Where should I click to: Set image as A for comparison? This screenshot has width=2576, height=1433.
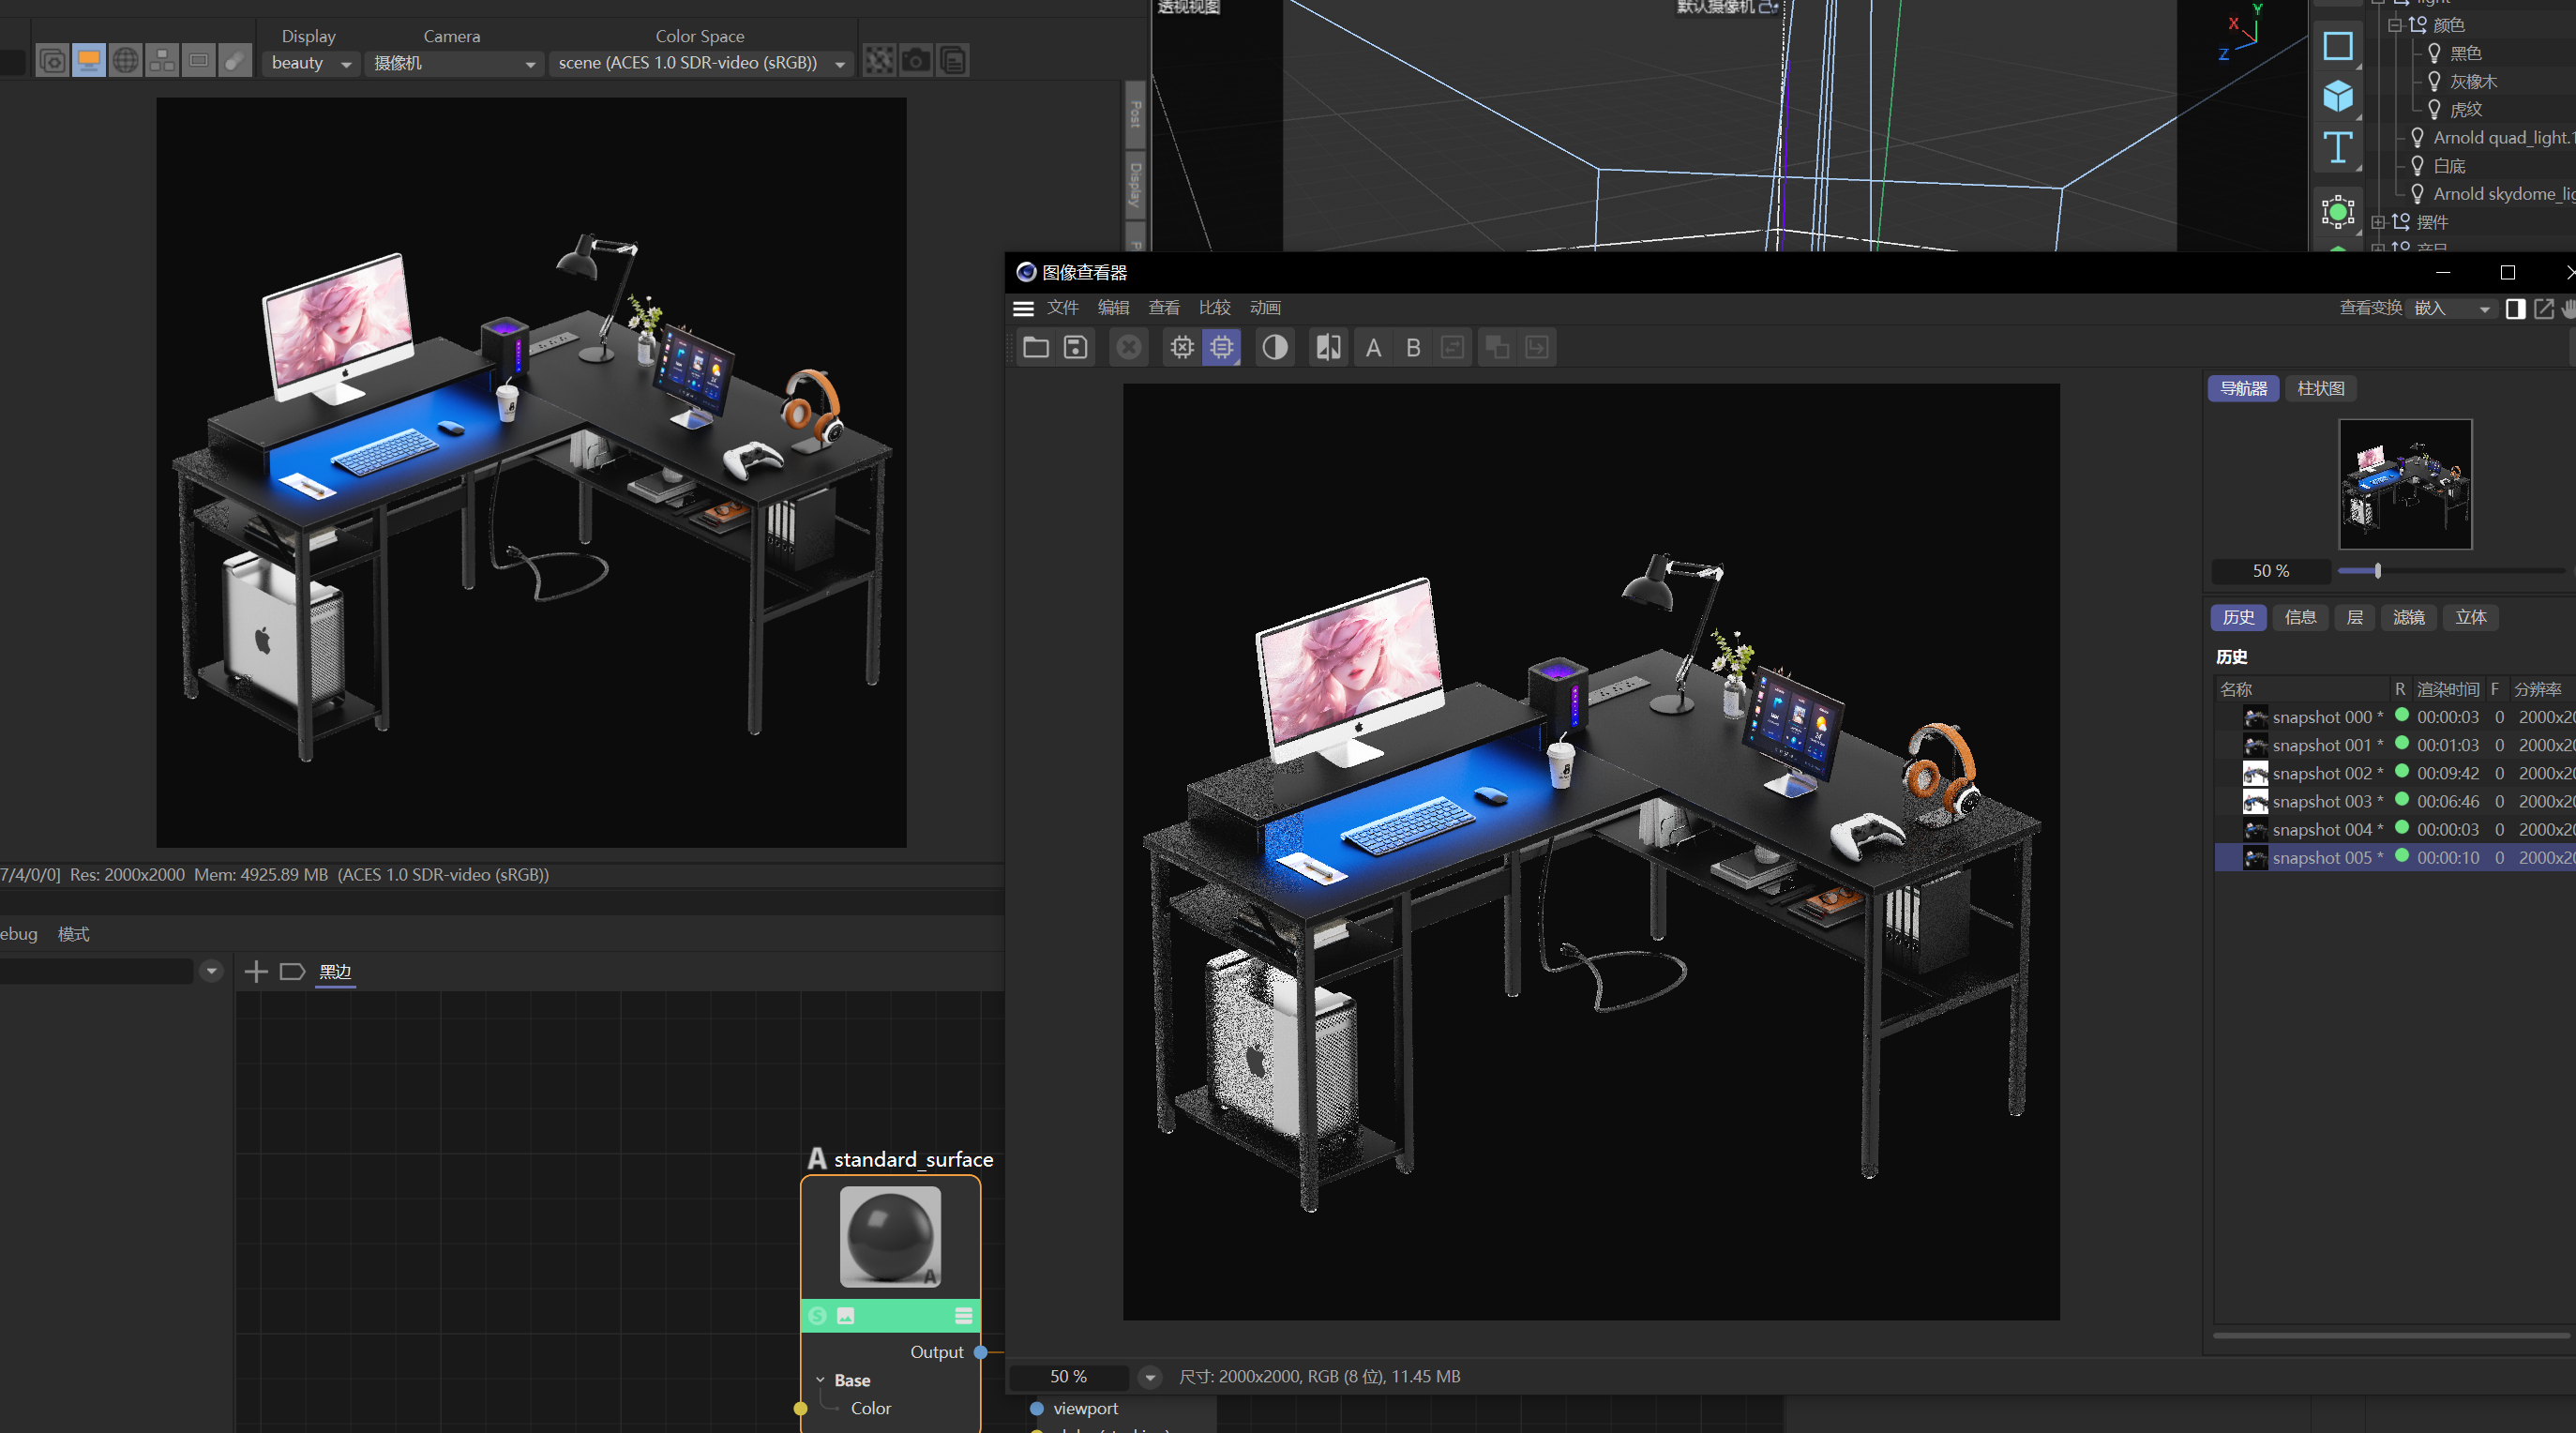tap(1373, 347)
